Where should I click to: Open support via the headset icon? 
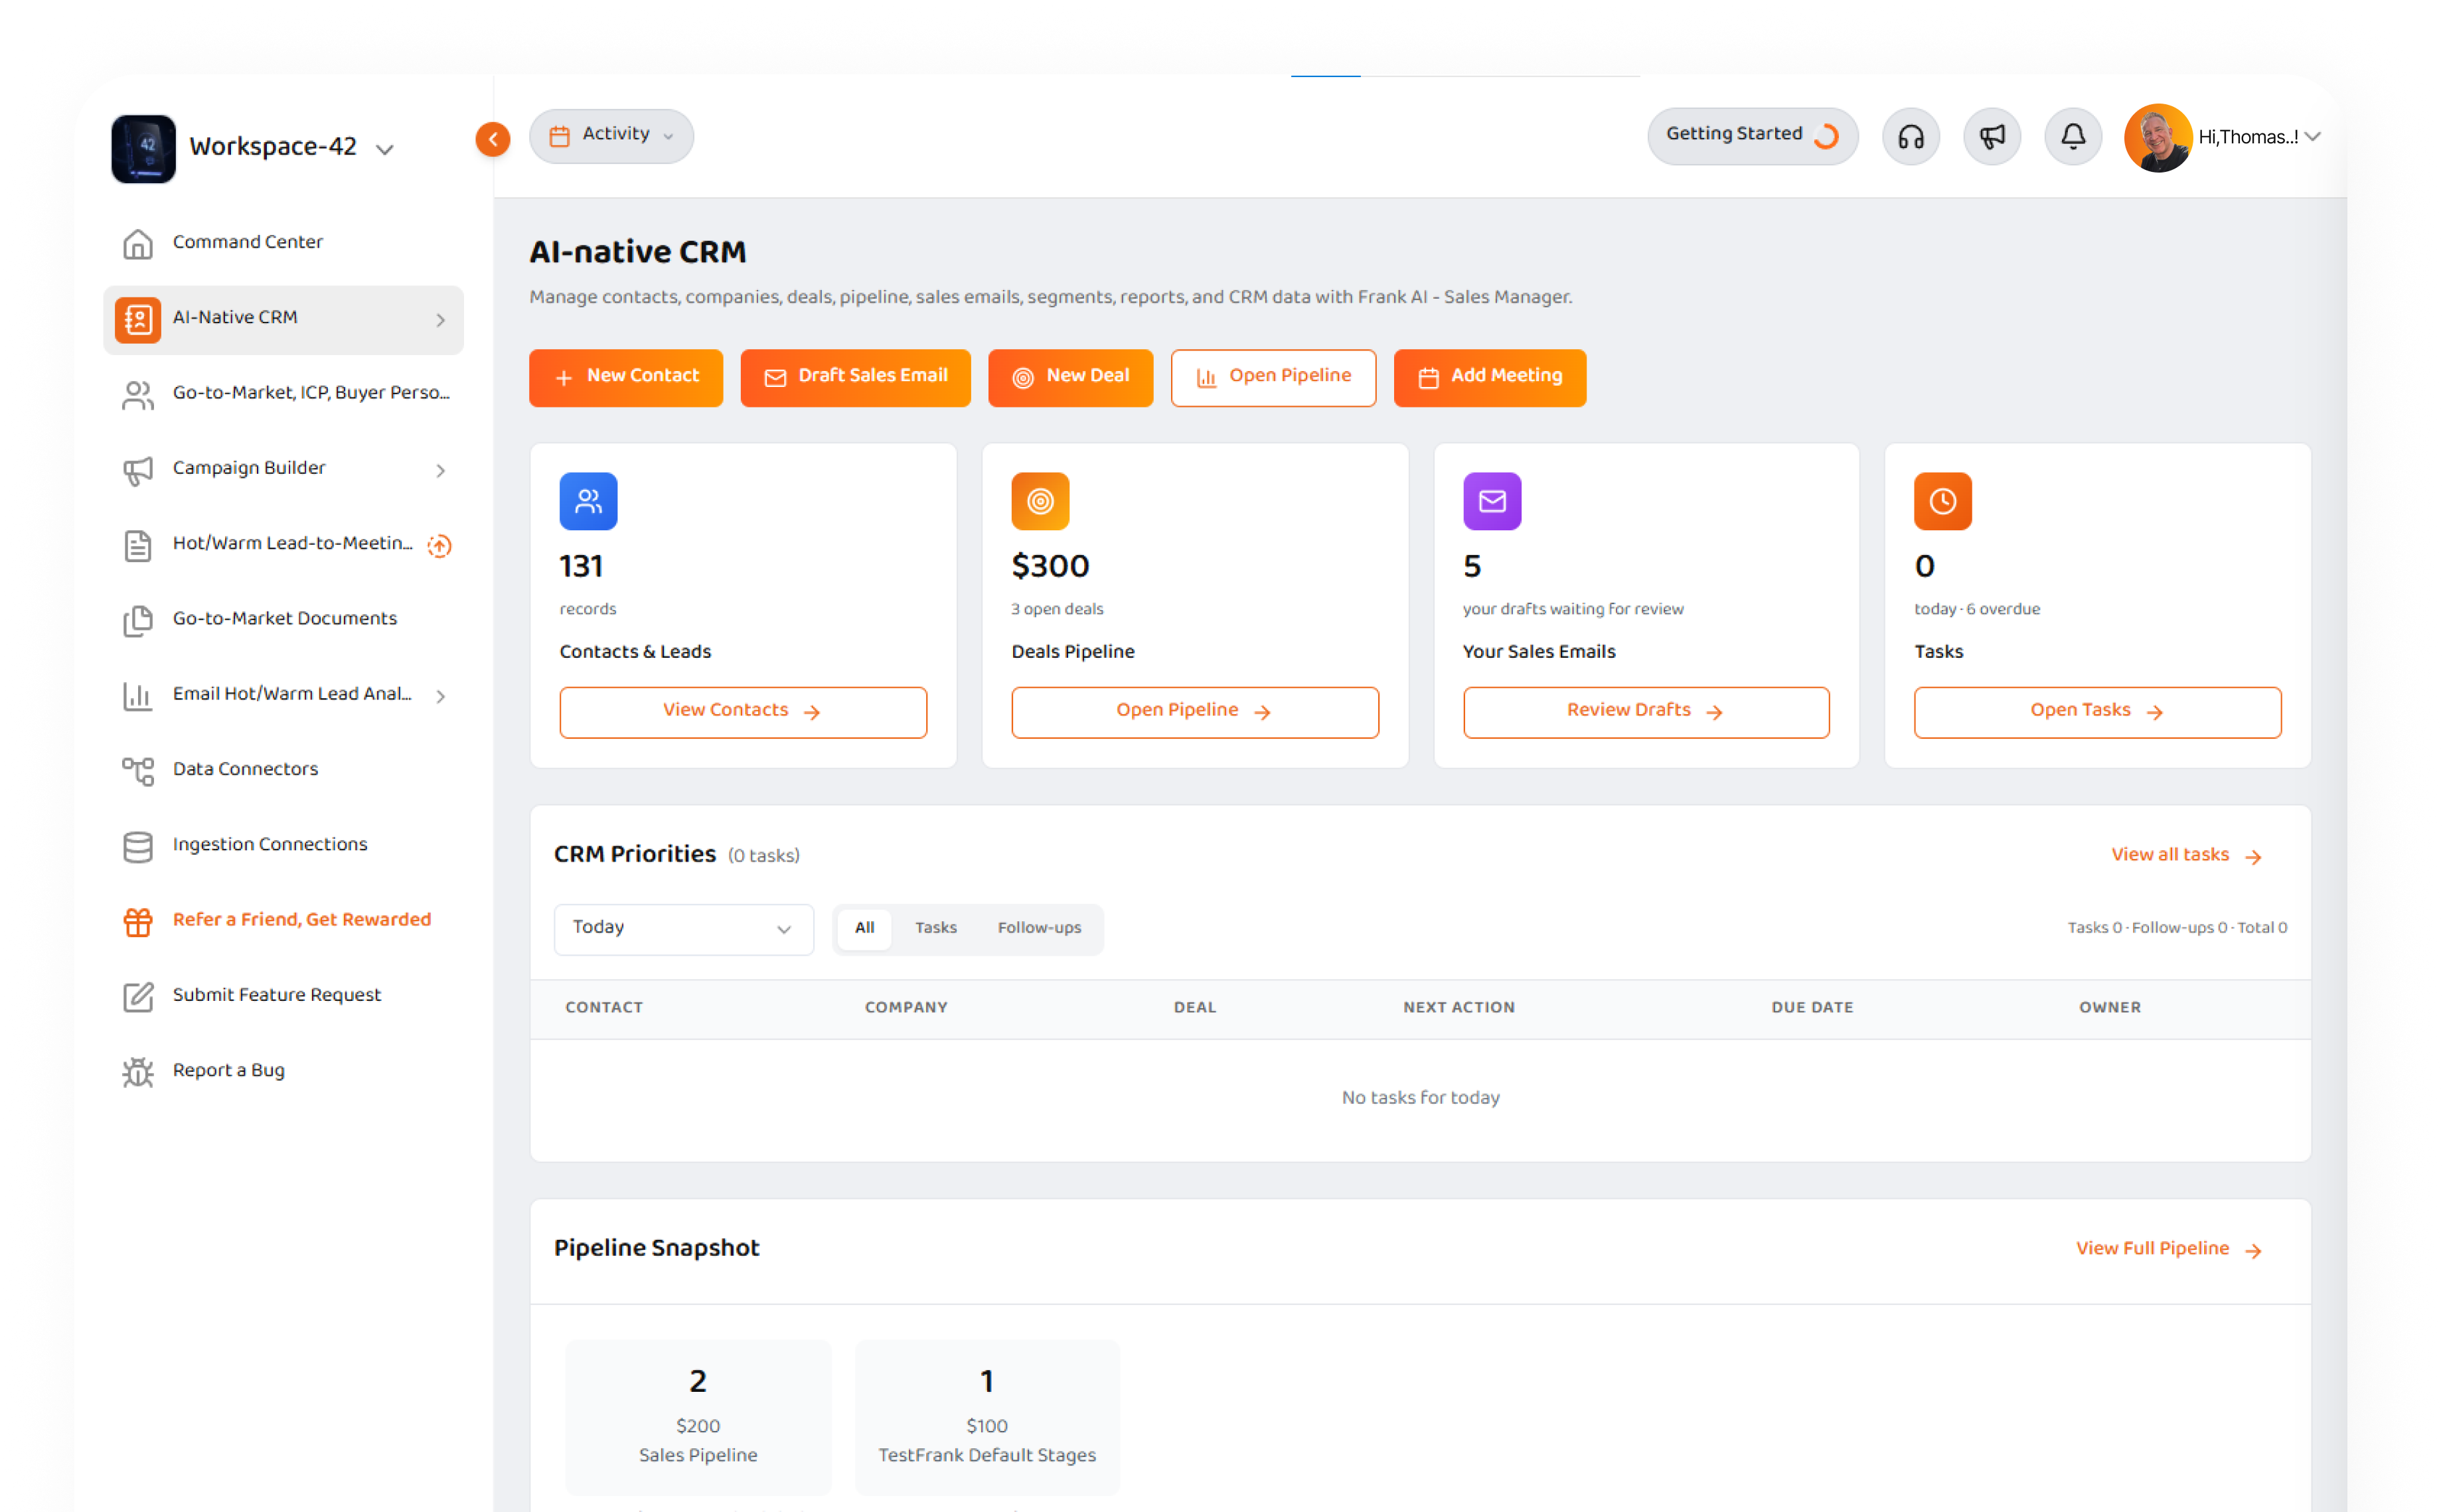[x=1910, y=136]
